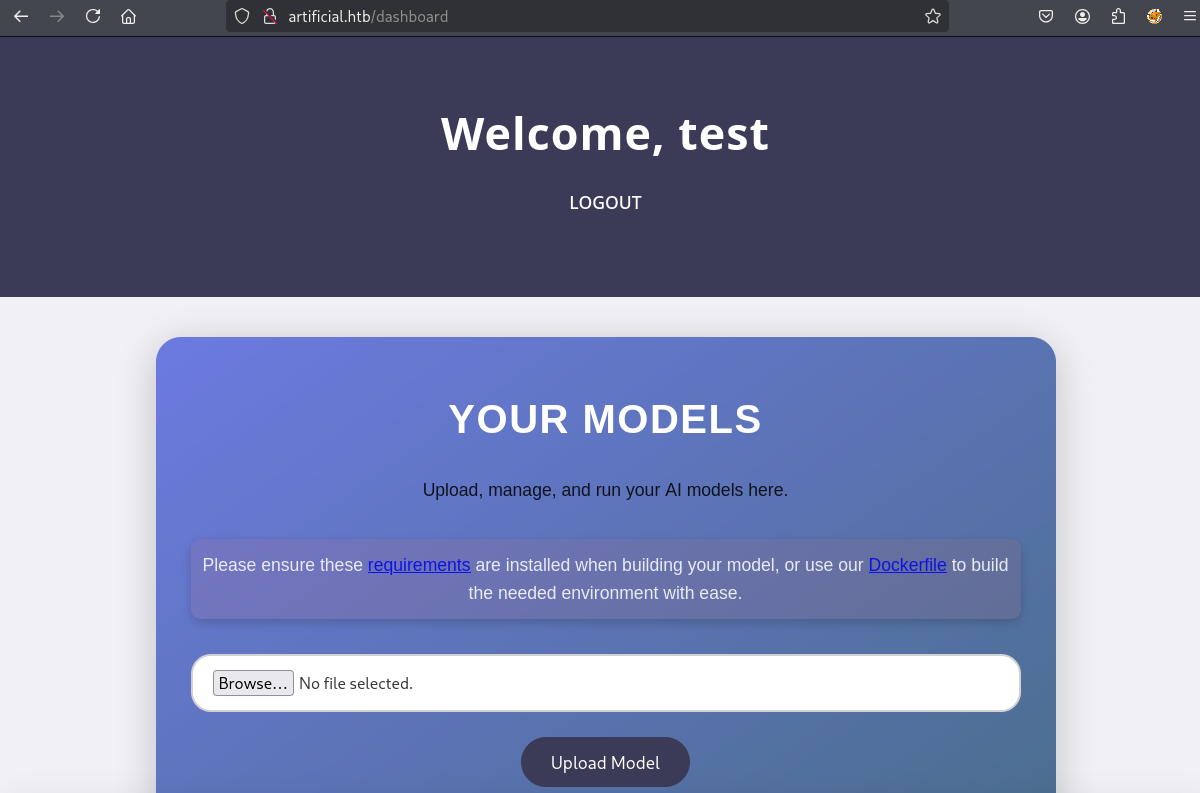
Task: Go to the browser home page
Action: 128,16
